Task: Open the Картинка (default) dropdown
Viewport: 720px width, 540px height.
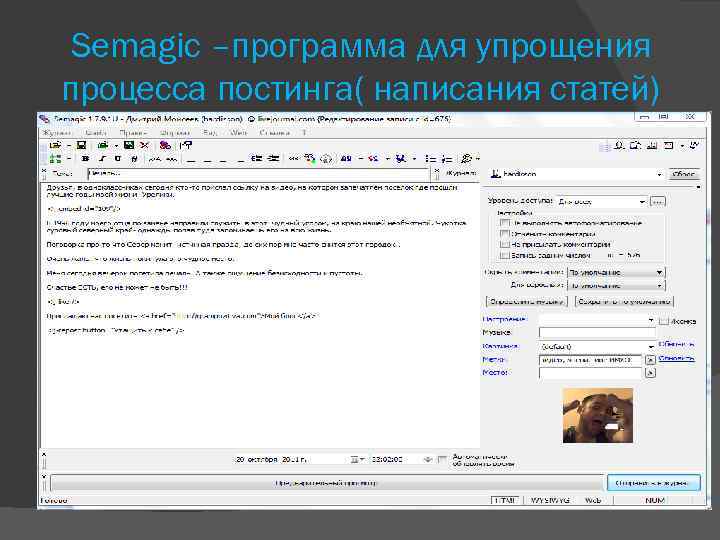Action: point(597,346)
